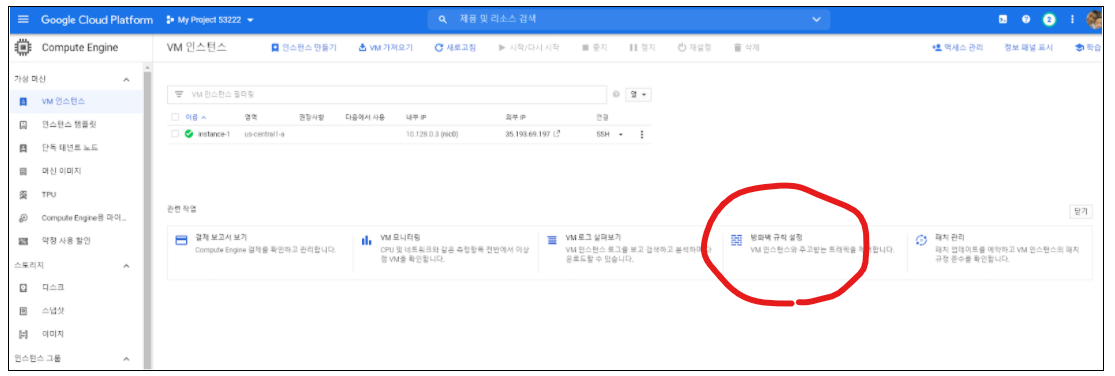This screenshot has height=376, width=1115.
Task: Expand the search bar dropdown chevron
Action: [816, 20]
